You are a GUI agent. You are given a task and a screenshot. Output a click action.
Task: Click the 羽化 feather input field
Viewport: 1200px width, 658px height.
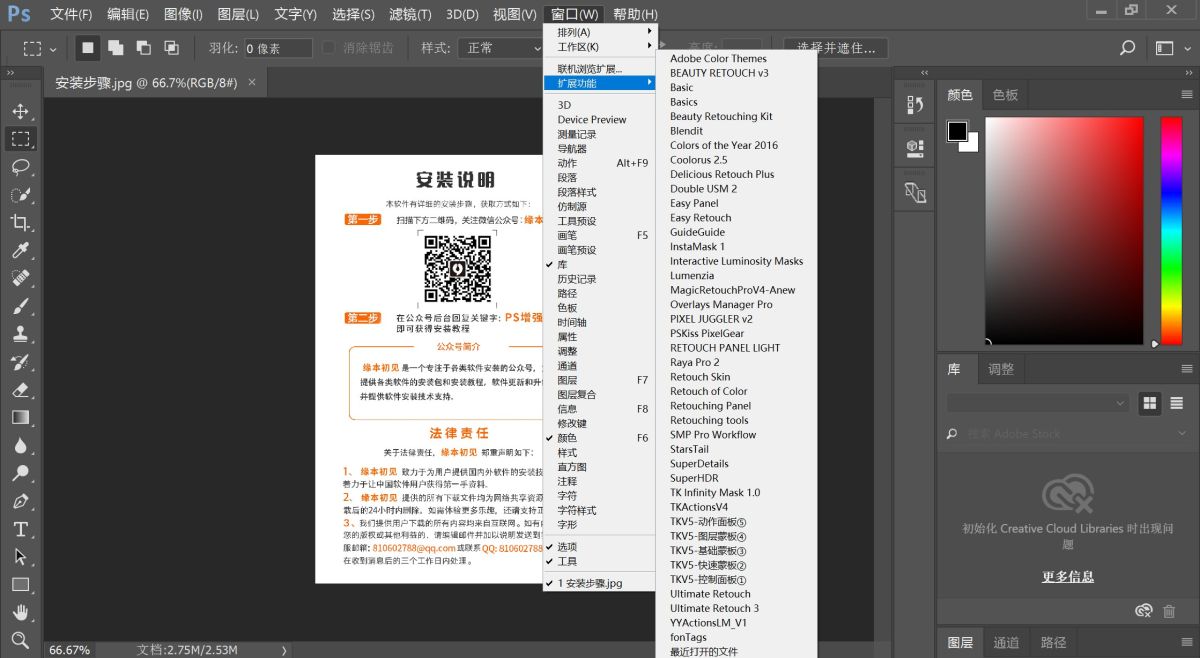279,48
